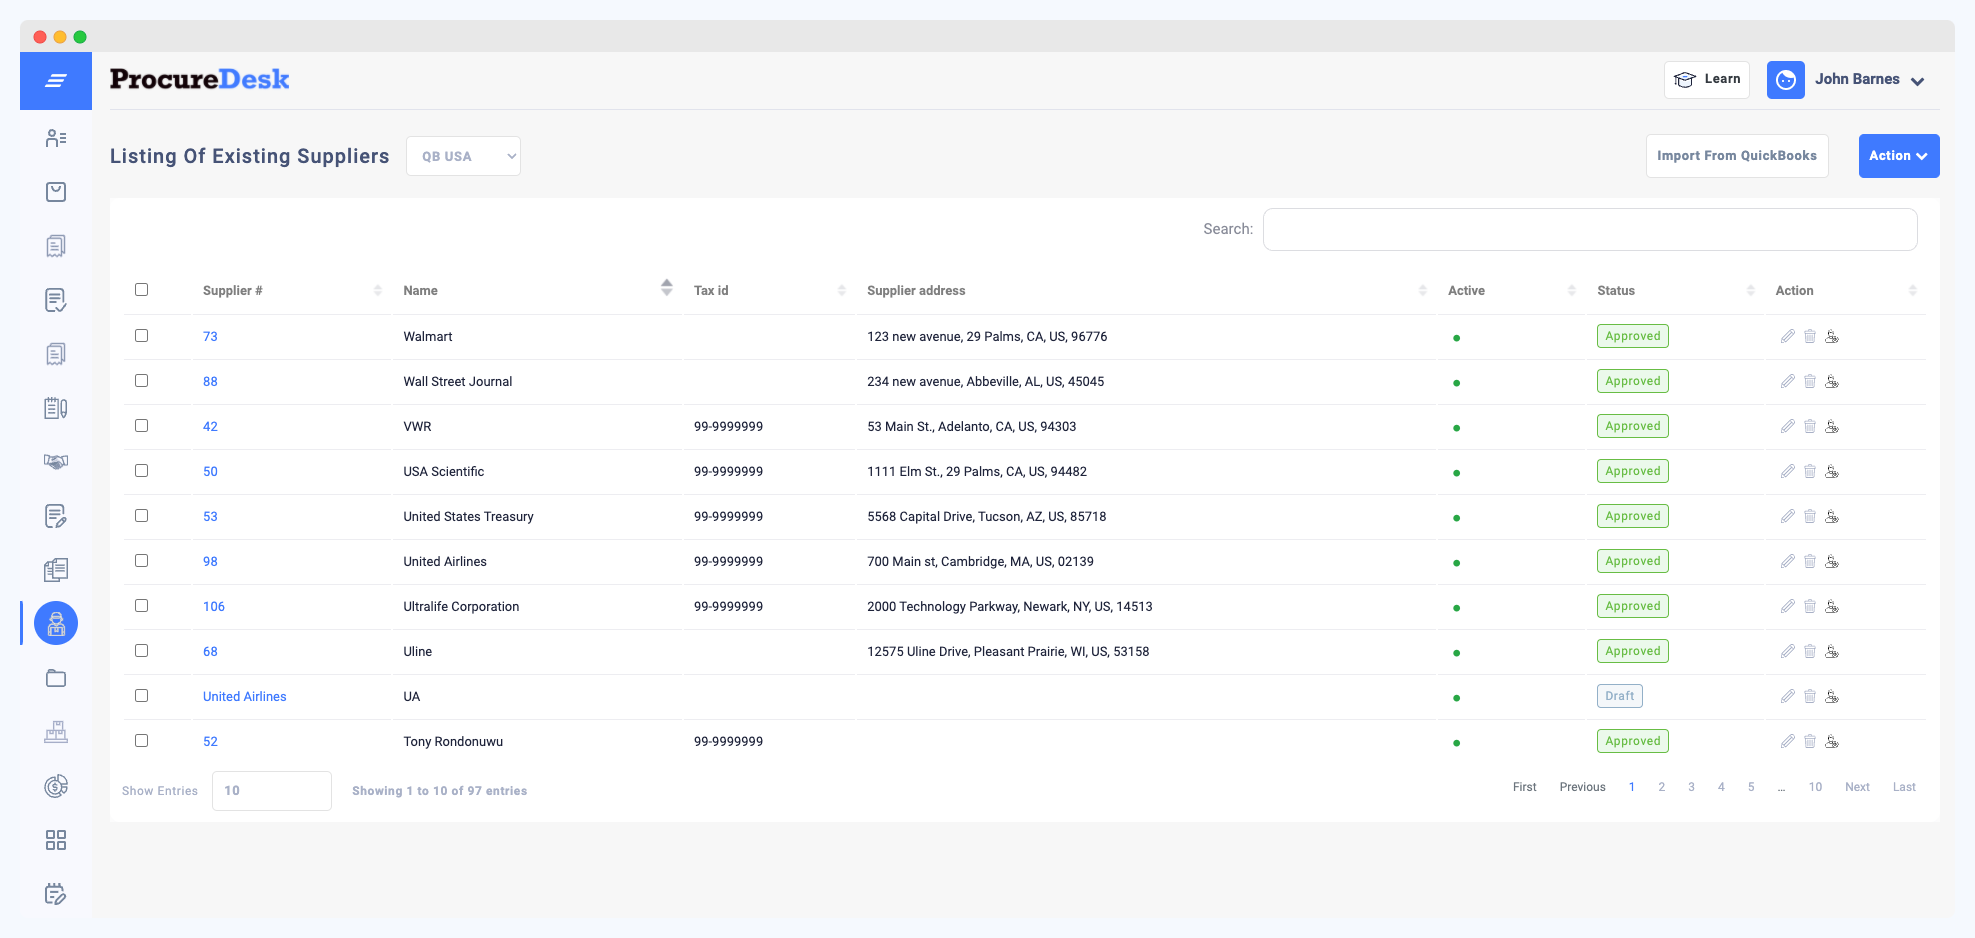
Task: Select the supplier-user icon on the Uline row
Action: [x=1833, y=651]
